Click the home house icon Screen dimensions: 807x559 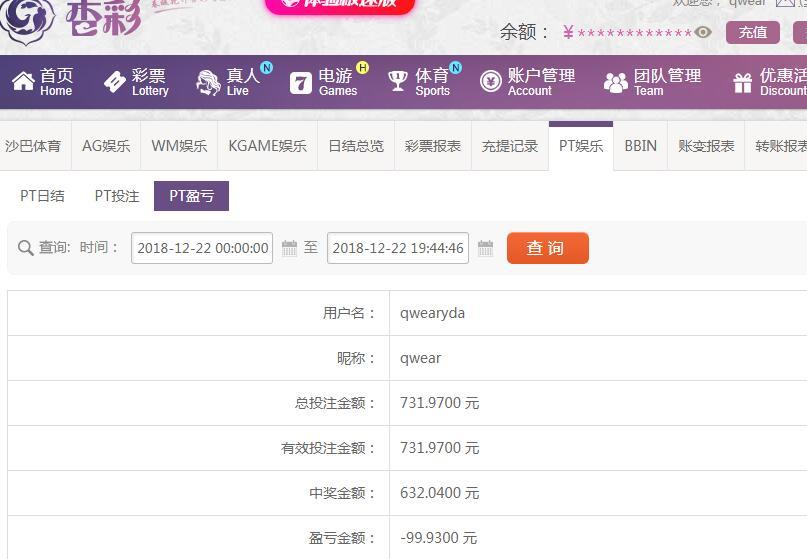(x=23, y=81)
